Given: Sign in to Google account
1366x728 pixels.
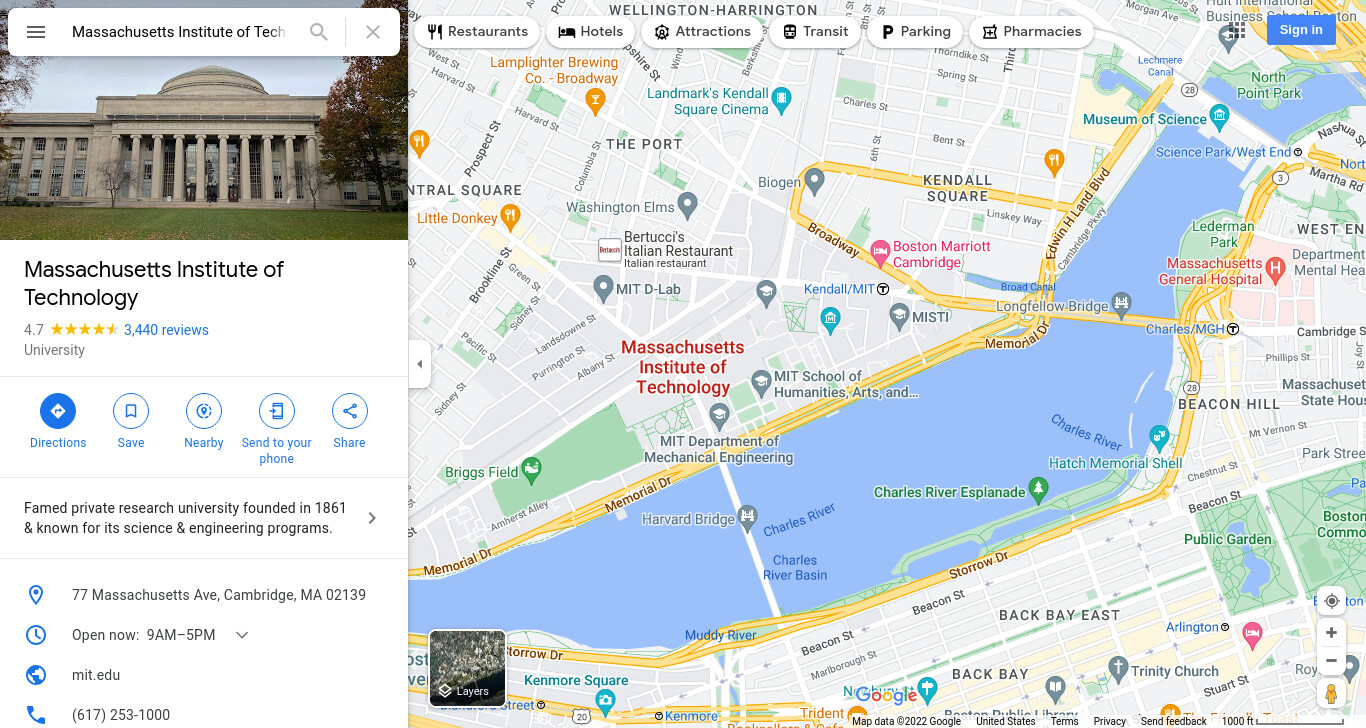Looking at the screenshot, I should [1301, 30].
